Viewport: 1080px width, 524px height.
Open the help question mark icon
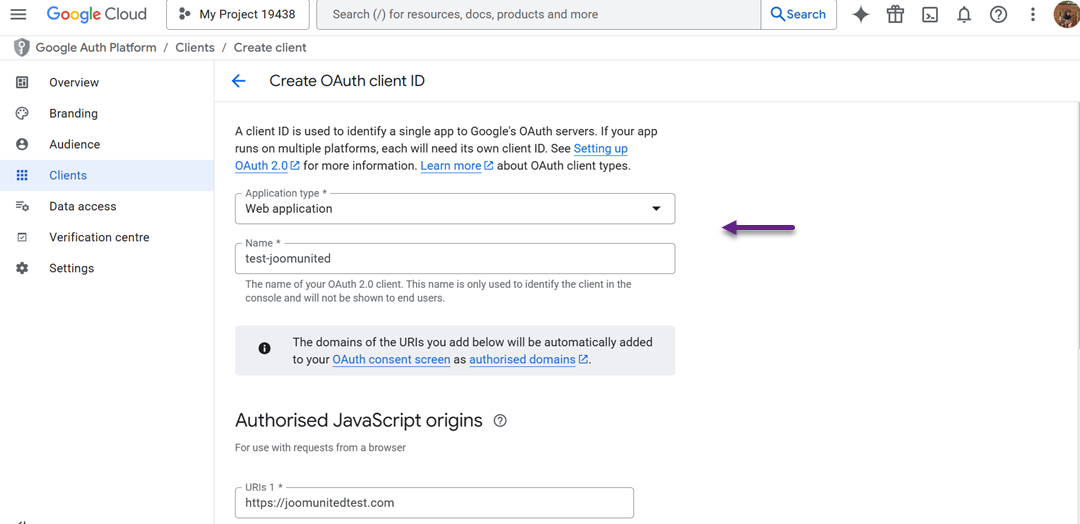[999, 14]
